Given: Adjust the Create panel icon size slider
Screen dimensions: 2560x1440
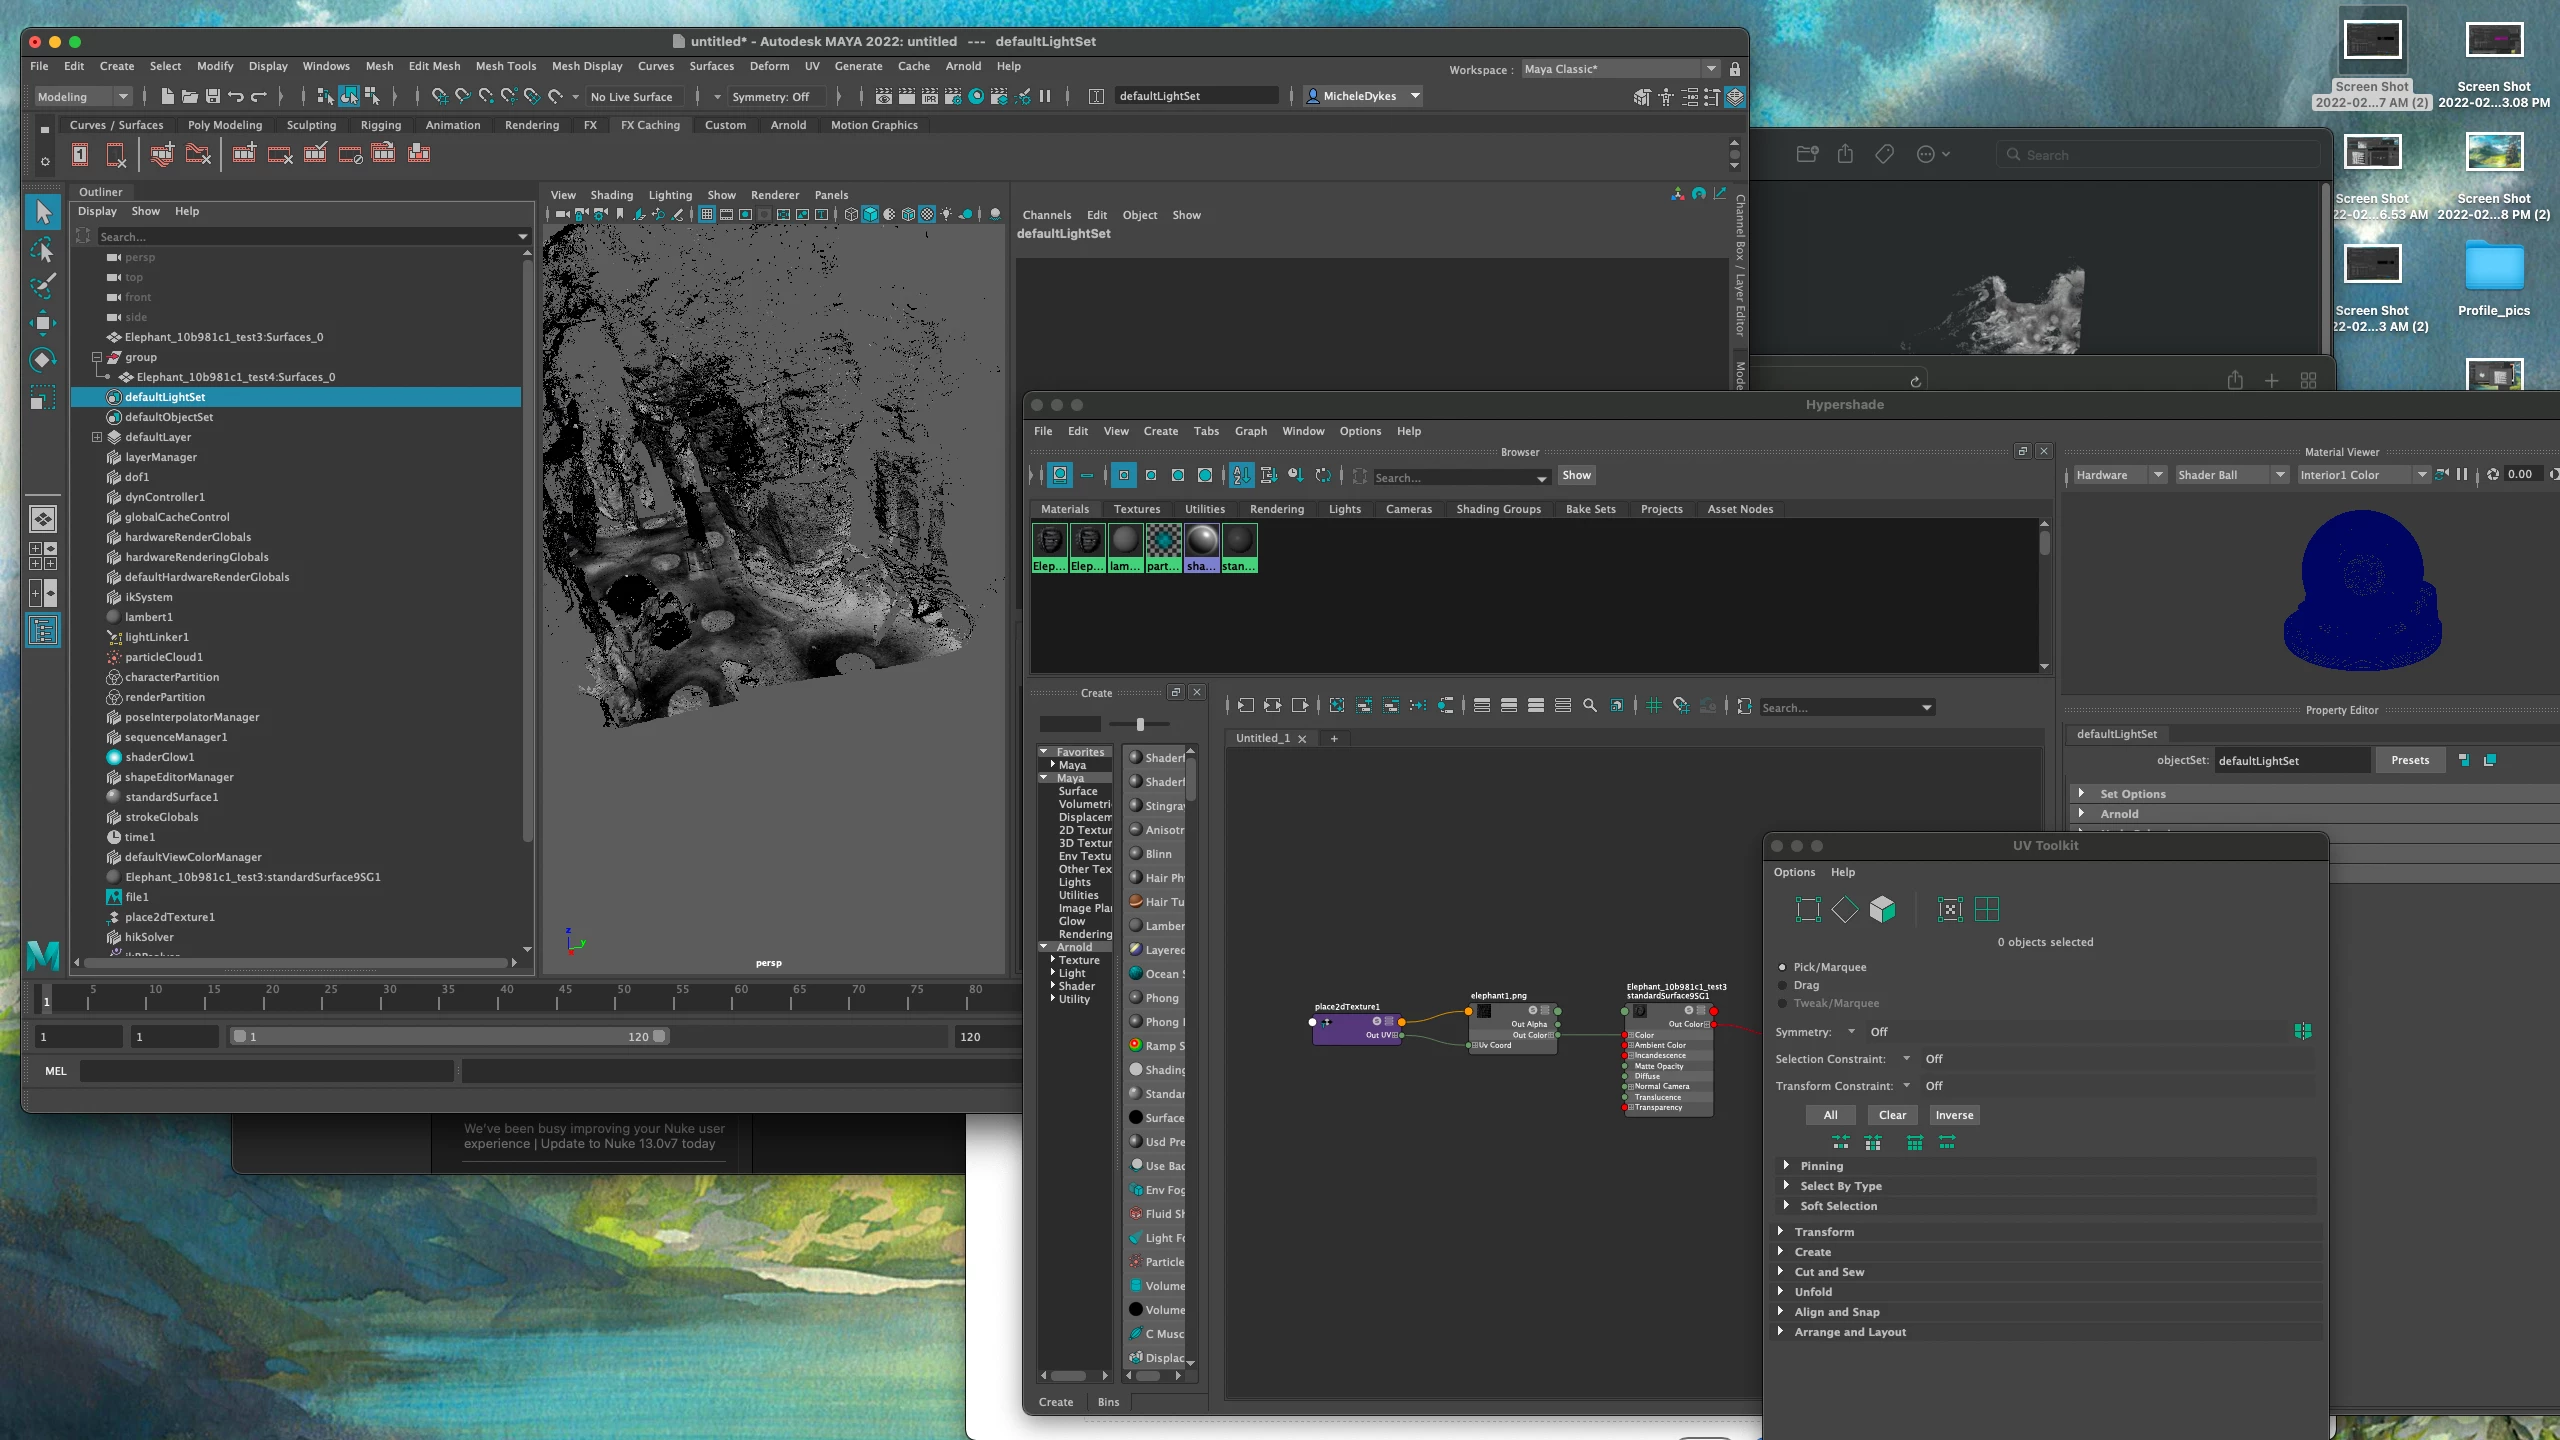Looking at the screenshot, I should tap(1140, 724).
